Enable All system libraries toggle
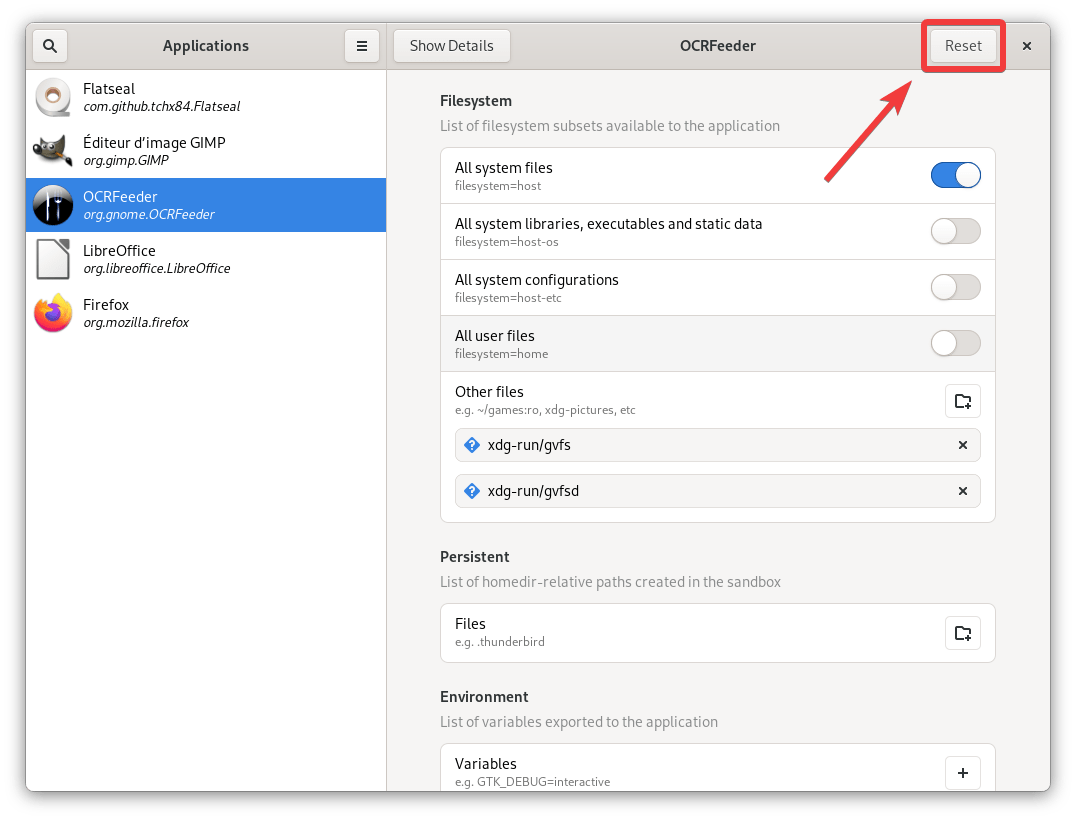The width and height of the screenshot is (1076, 820). [x=955, y=232]
